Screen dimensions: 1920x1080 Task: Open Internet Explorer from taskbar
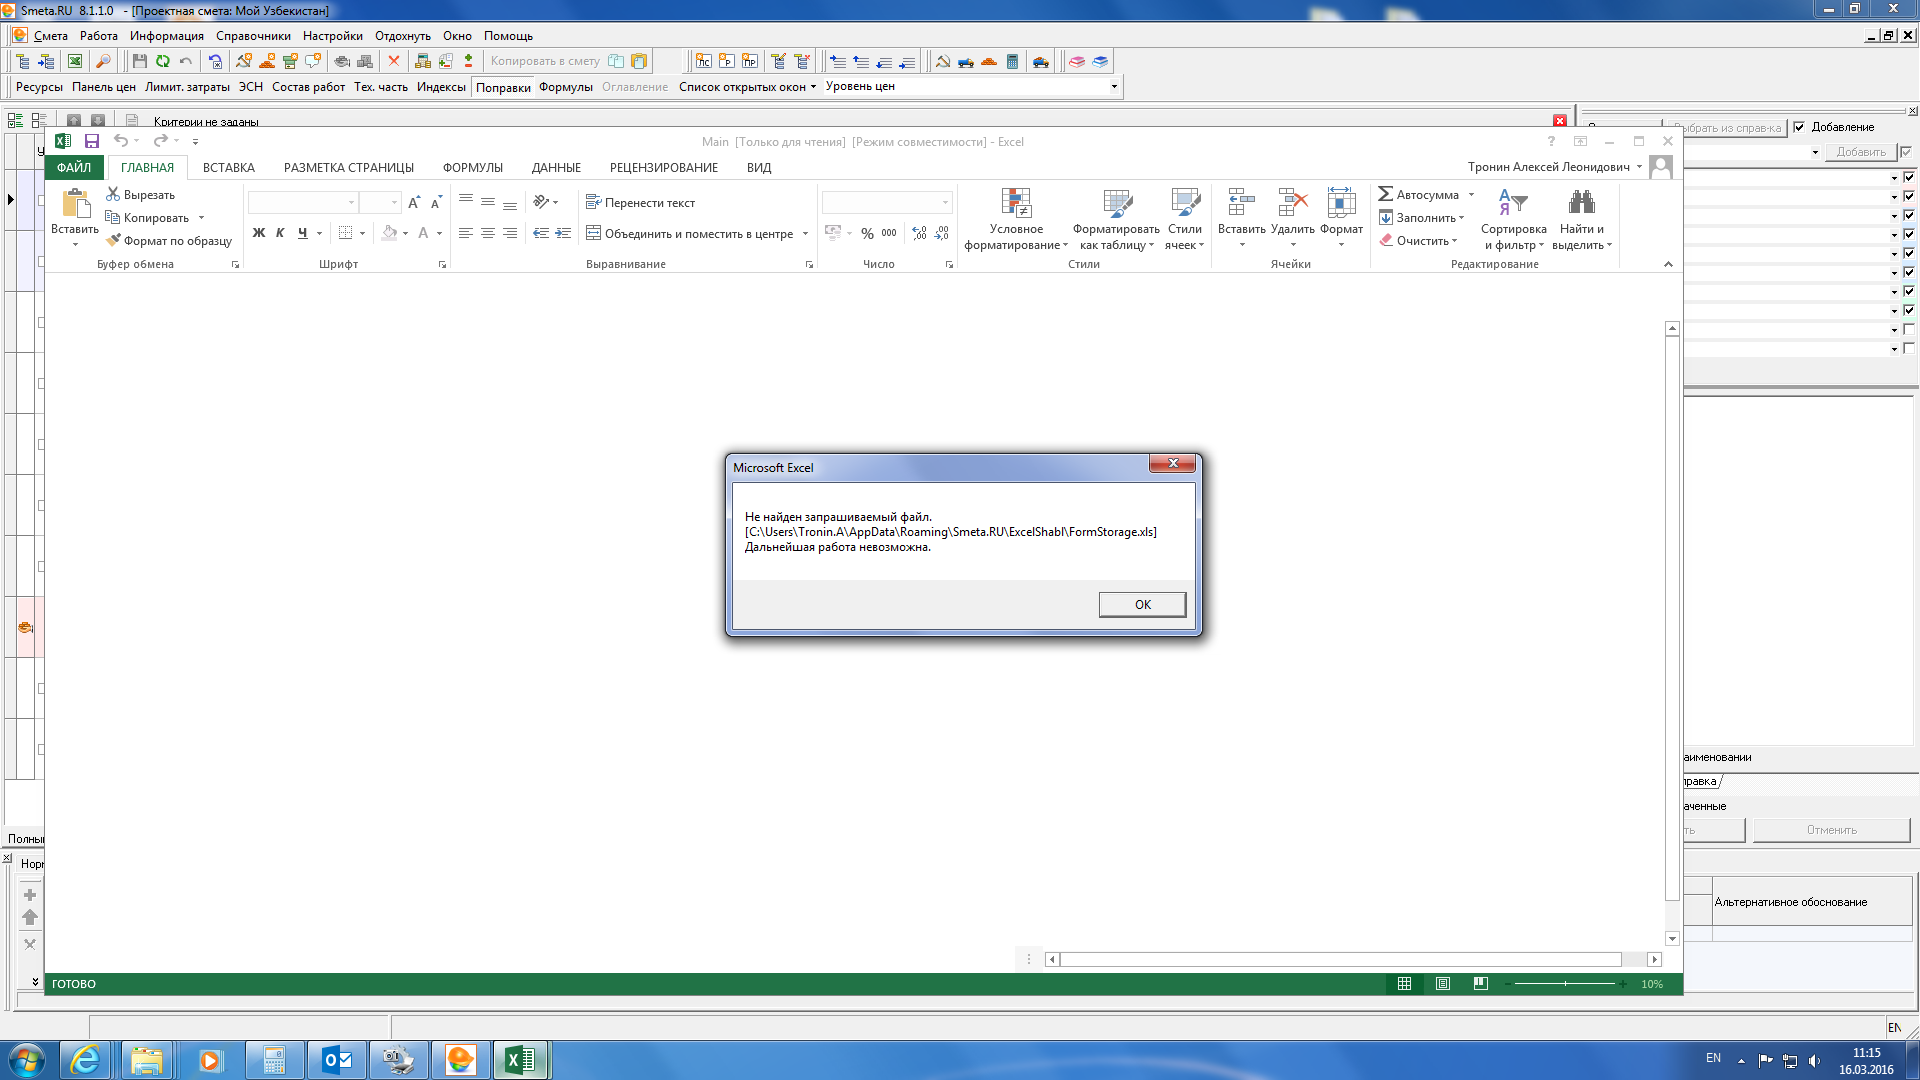[x=86, y=1060]
